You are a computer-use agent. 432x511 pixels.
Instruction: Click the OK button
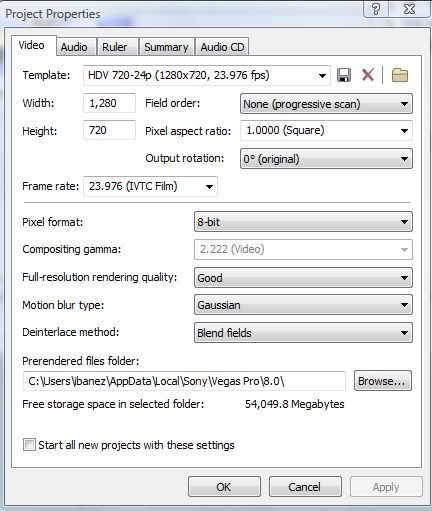(224, 487)
